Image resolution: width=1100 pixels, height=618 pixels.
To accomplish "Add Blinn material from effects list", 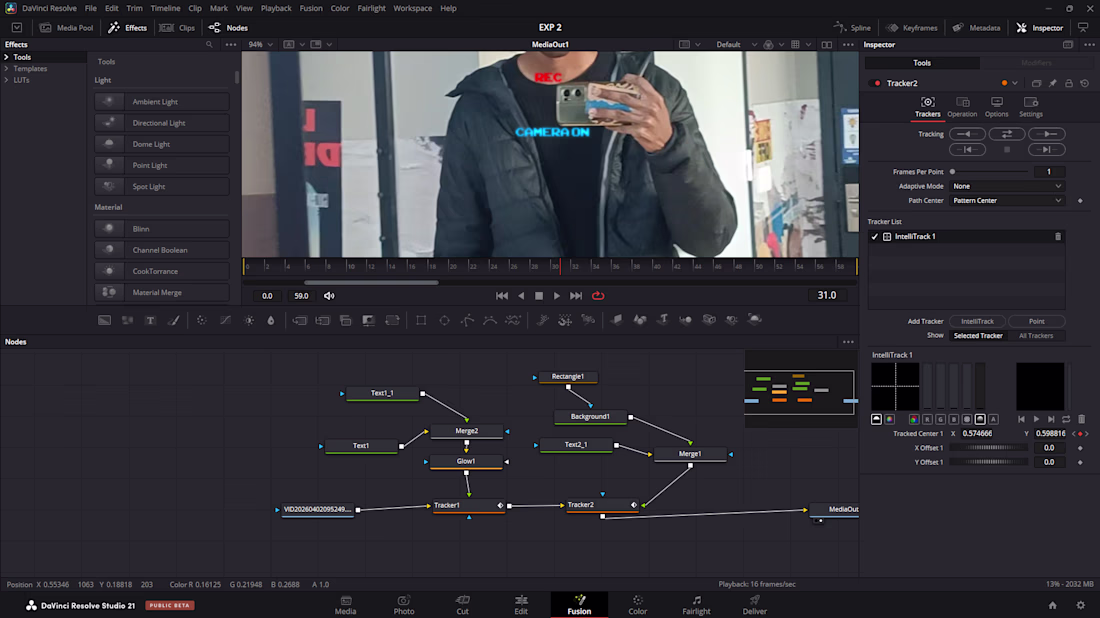I will click(162, 229).
